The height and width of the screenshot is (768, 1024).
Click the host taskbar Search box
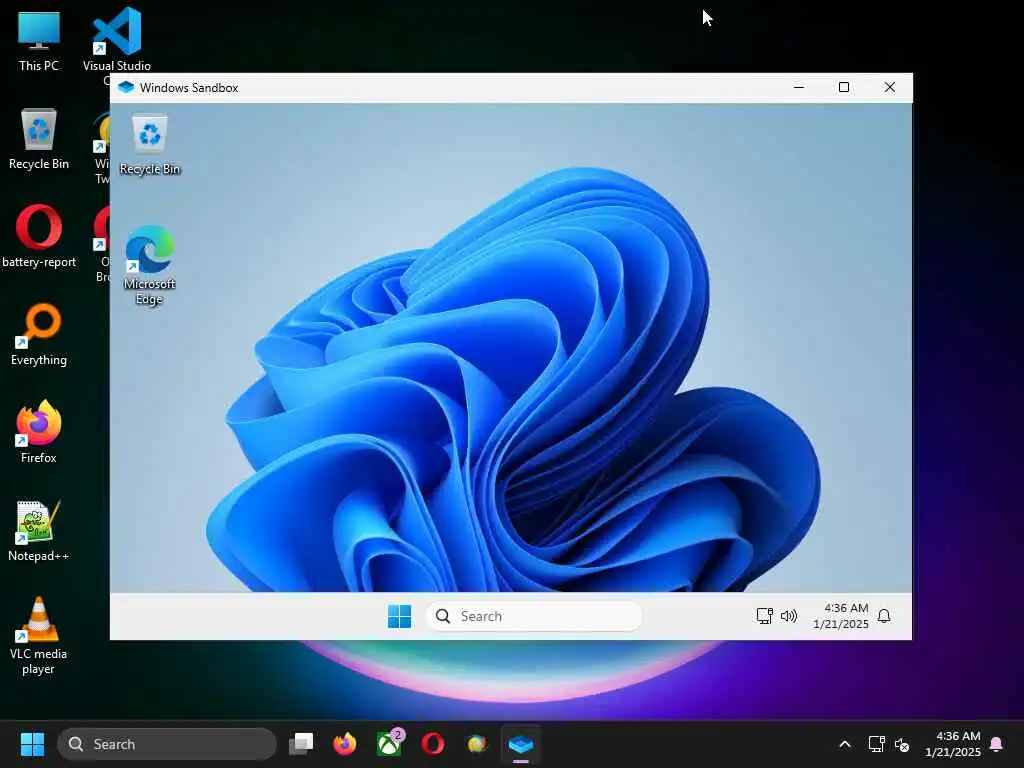(x=167, y=744)
